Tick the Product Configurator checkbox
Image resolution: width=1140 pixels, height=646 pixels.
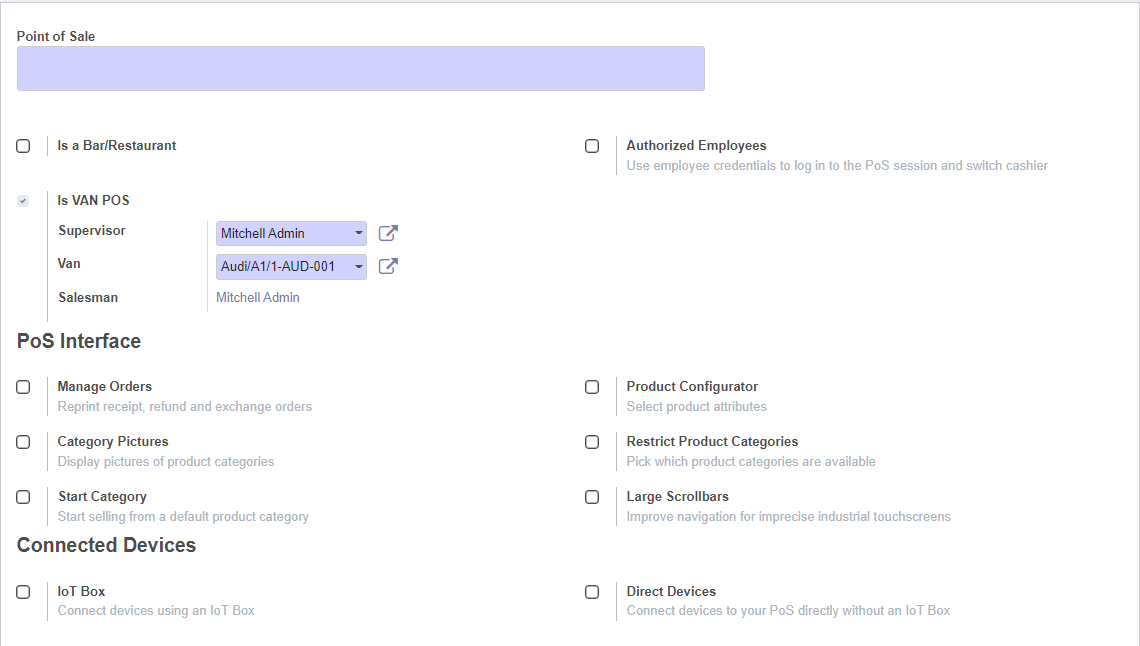point(592,387)
